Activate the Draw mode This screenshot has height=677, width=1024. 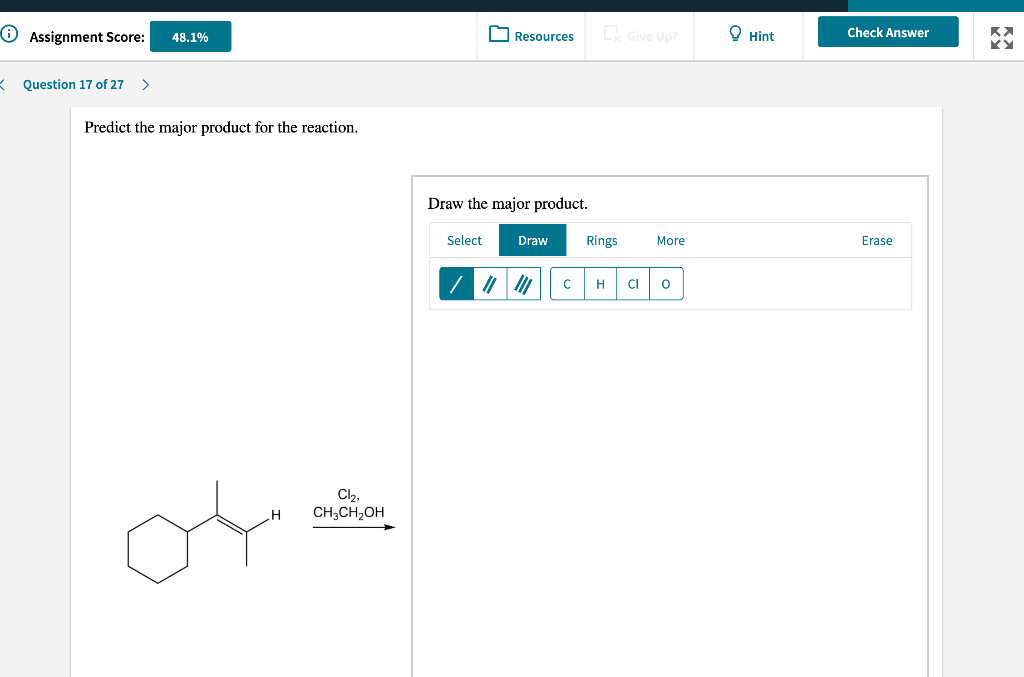coord(532,240)
